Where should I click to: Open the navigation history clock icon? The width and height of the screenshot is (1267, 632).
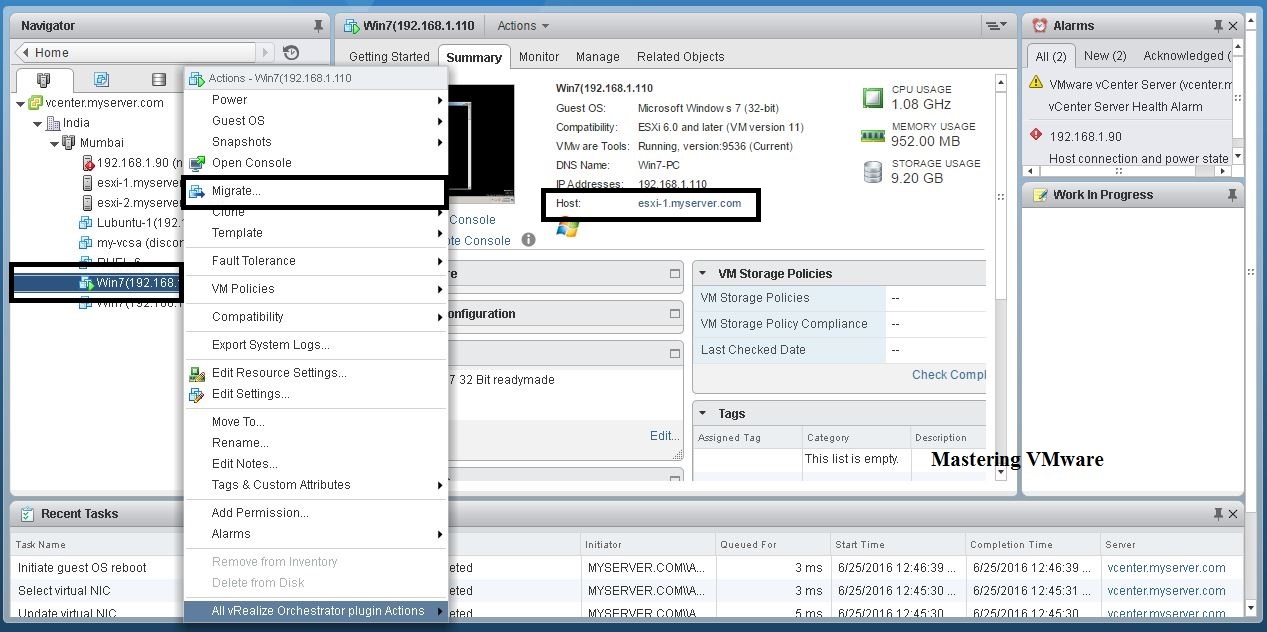(291, 53)
